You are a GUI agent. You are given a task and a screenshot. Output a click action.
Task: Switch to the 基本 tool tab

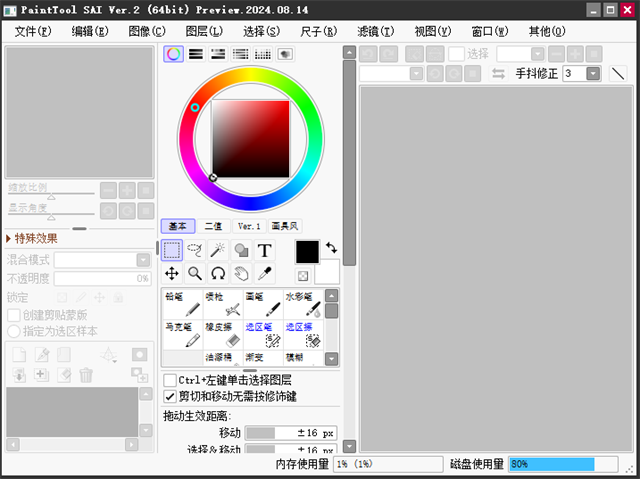[x=178, y=226]
